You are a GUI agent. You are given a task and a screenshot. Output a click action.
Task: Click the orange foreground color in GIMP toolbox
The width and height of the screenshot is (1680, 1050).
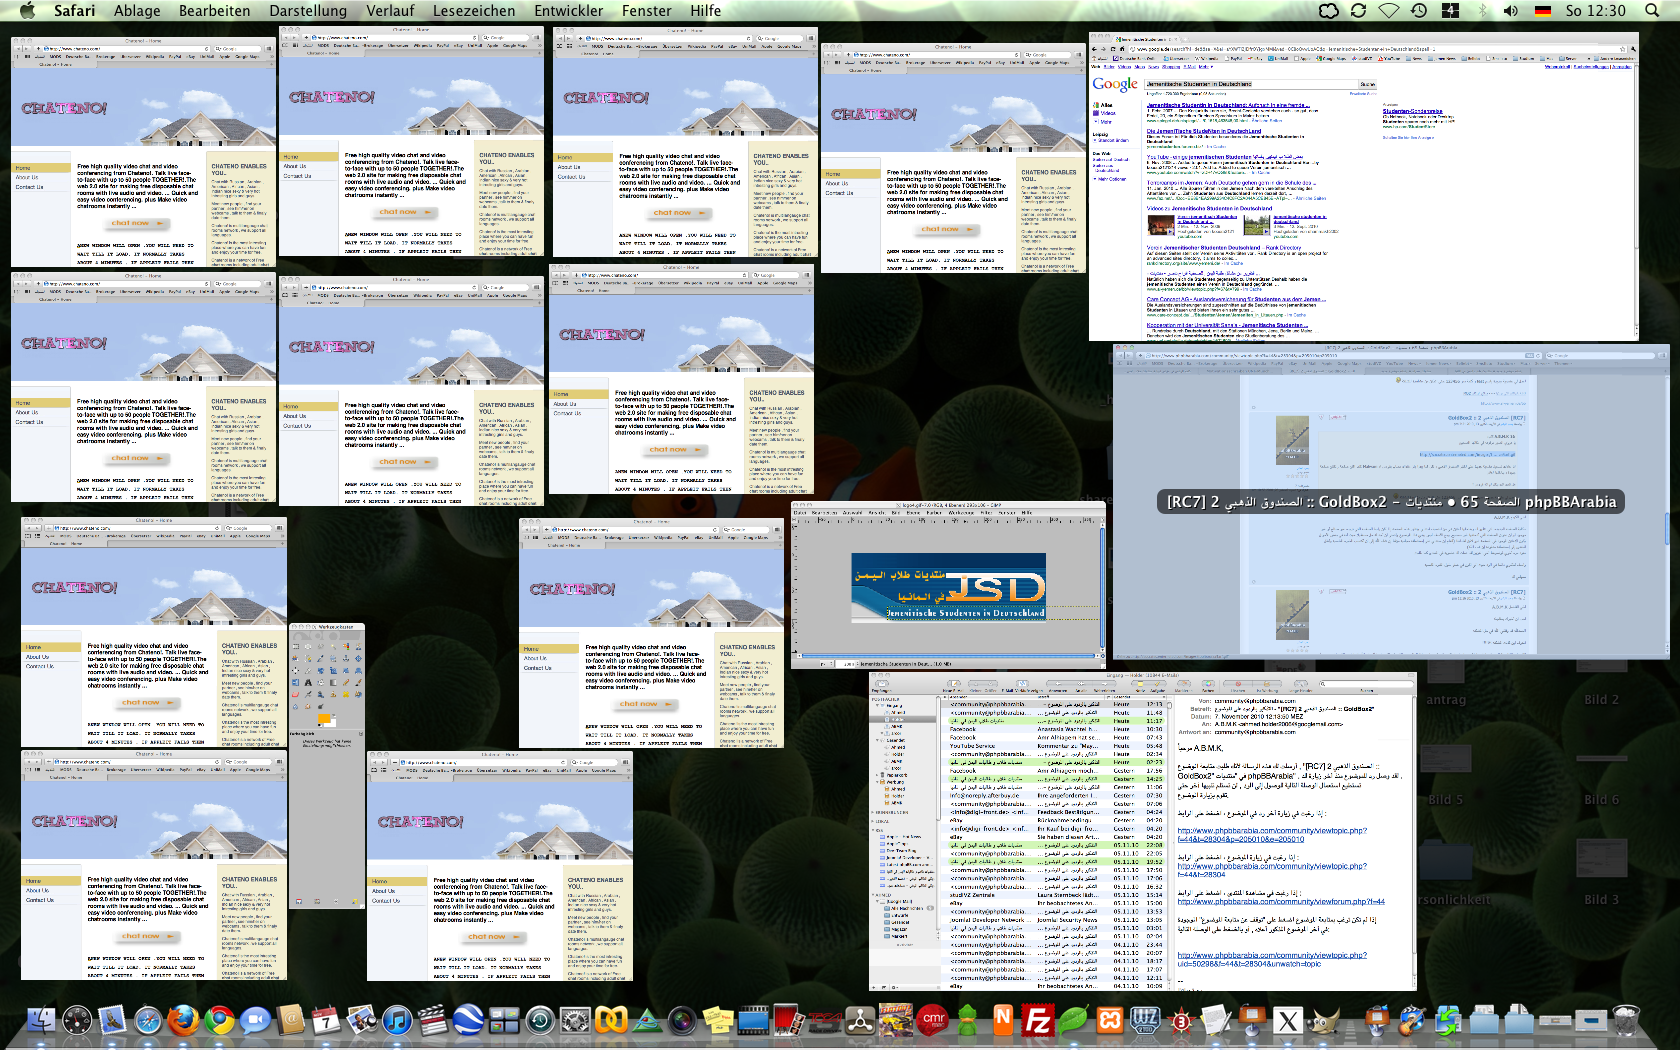pos(323,719)
